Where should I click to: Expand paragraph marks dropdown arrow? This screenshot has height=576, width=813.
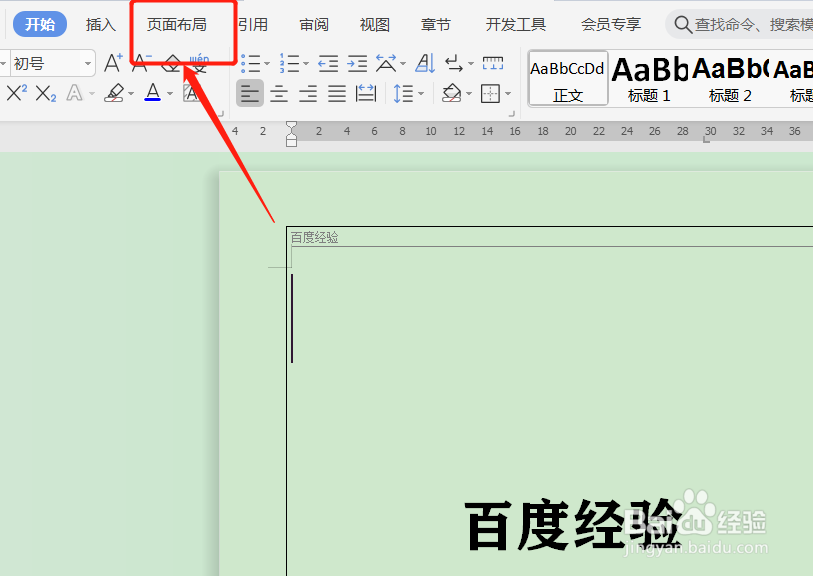tap(471, 64)
